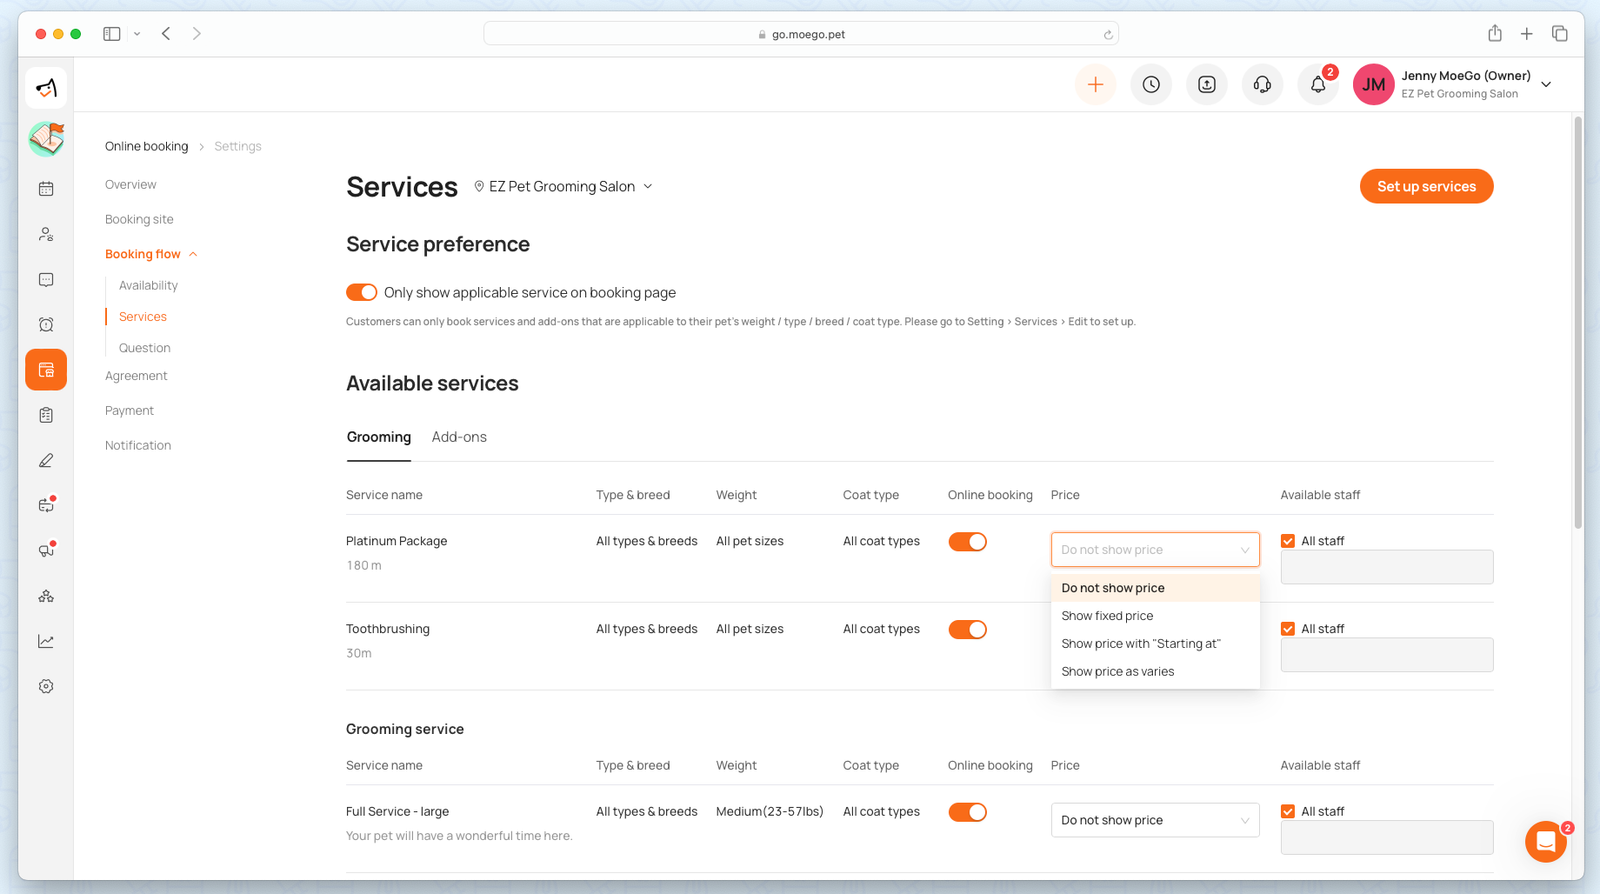
Task: Switch to the Add-ons tab
Action: (x=459, y=437)
